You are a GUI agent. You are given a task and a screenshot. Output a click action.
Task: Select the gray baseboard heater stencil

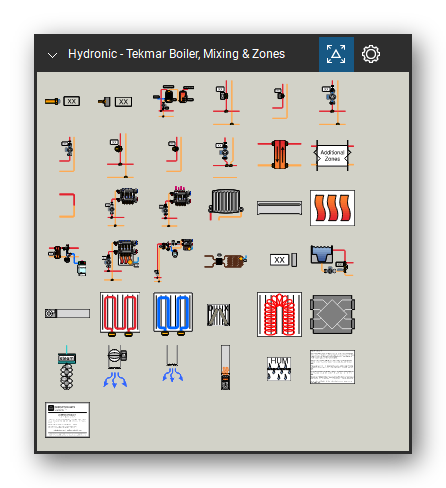click(279, 208)
